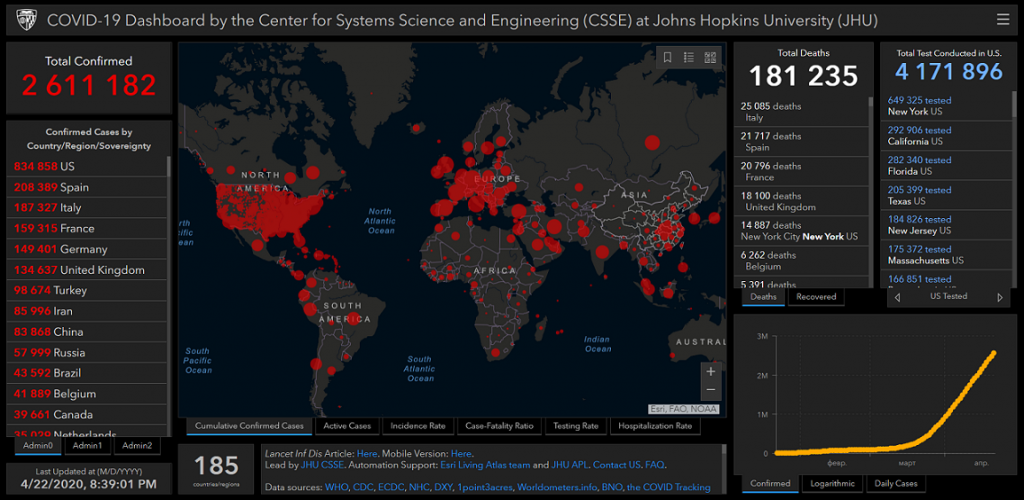The width and height of the screenshot is (1024, 500).
Task: Open the basemap gallery grid icon
Action: click(x=711, y=57)
